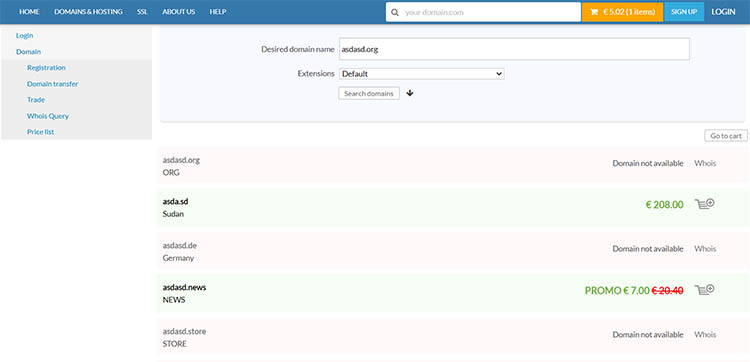Click the asdasd.store result name
The width and height of the screenshot is (750, 362).
[x=184, y=331]
